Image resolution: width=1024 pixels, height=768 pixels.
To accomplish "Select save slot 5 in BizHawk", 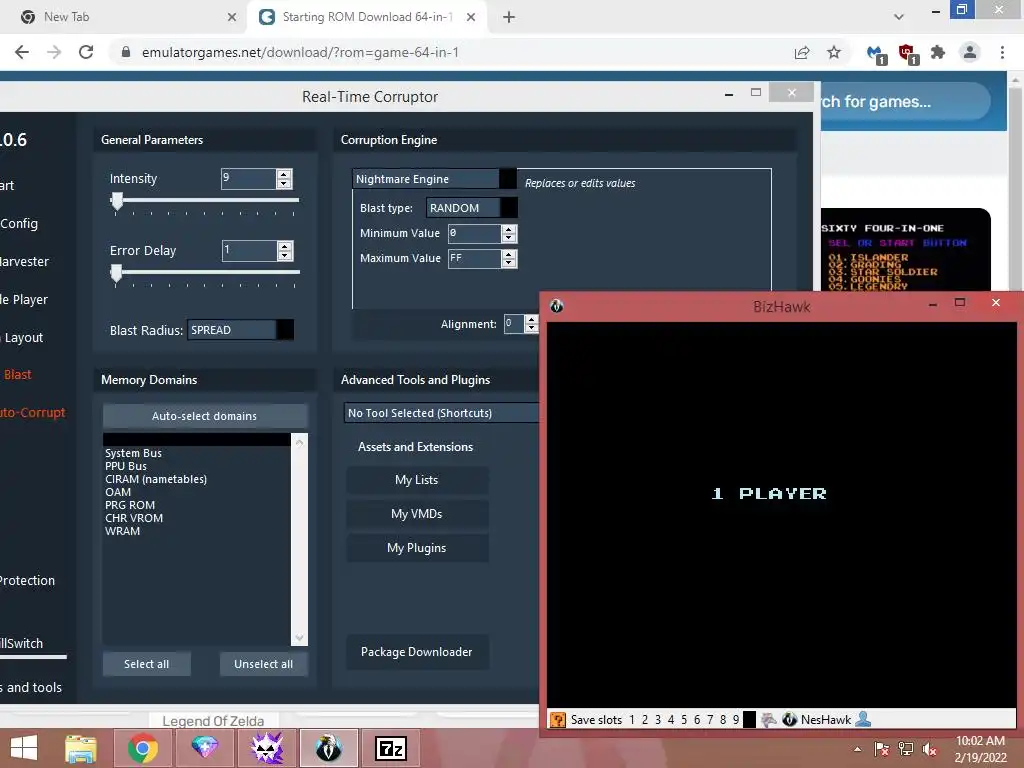I will [684, 720].
